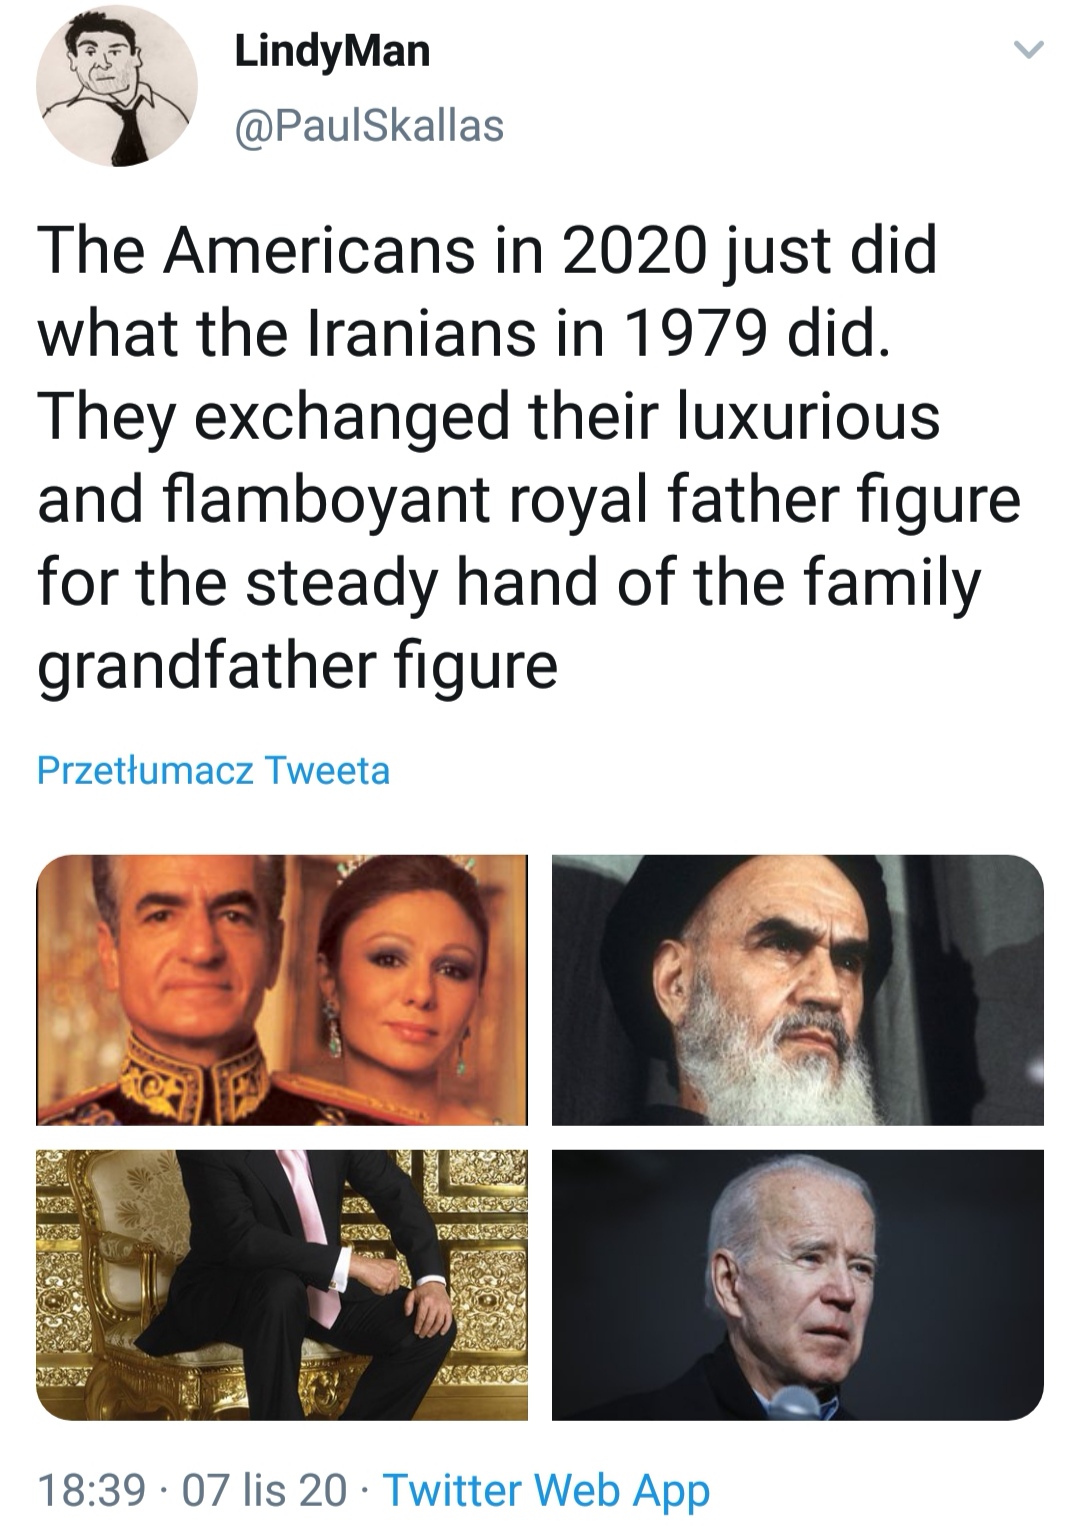
Task: Open photo of uniformed man and woman
Action: pos(282,990)
